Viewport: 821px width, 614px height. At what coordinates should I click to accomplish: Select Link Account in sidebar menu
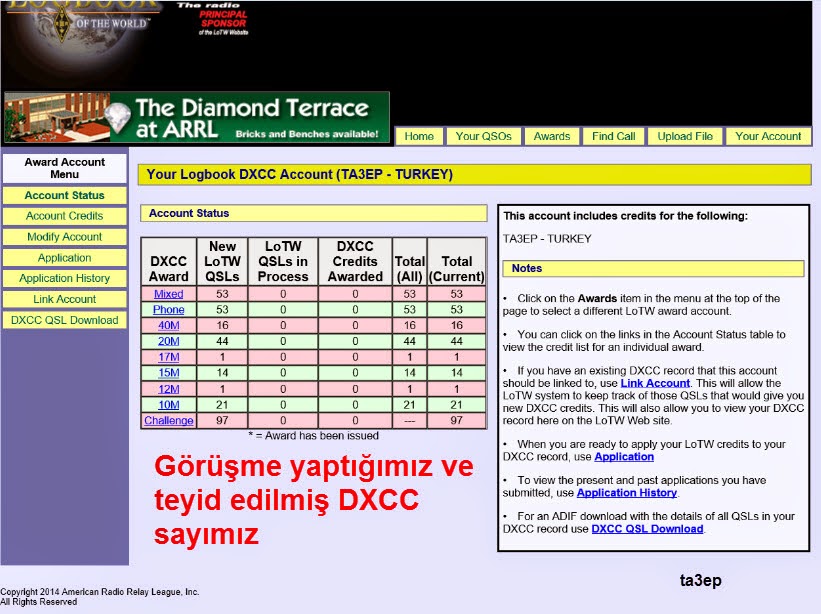(x=64, y=299)
